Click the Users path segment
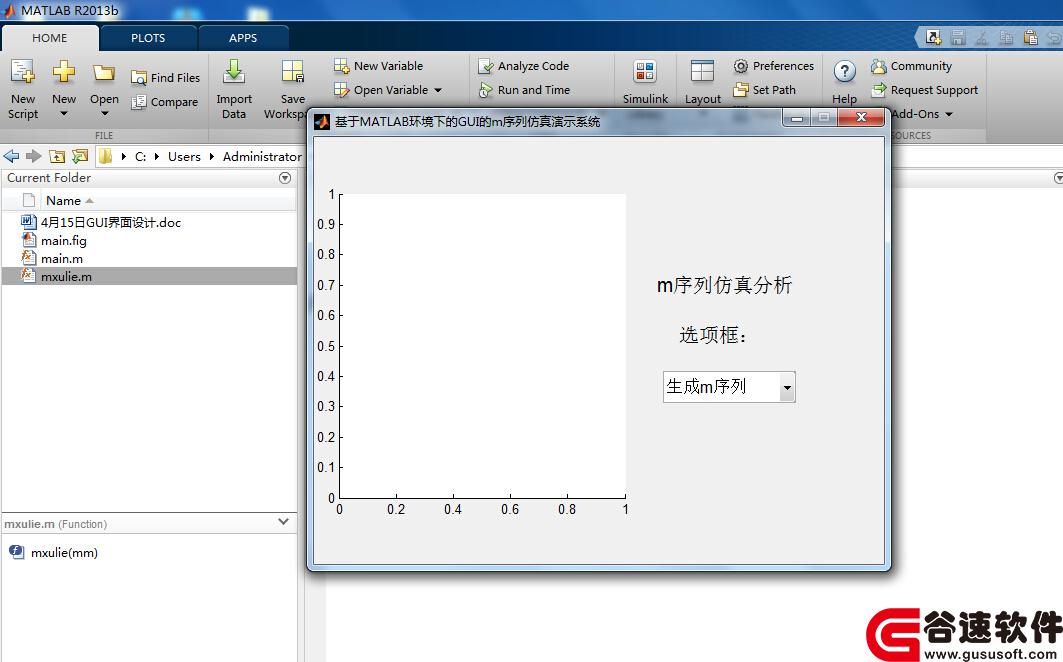1063x662 pixels. point(184,157)
